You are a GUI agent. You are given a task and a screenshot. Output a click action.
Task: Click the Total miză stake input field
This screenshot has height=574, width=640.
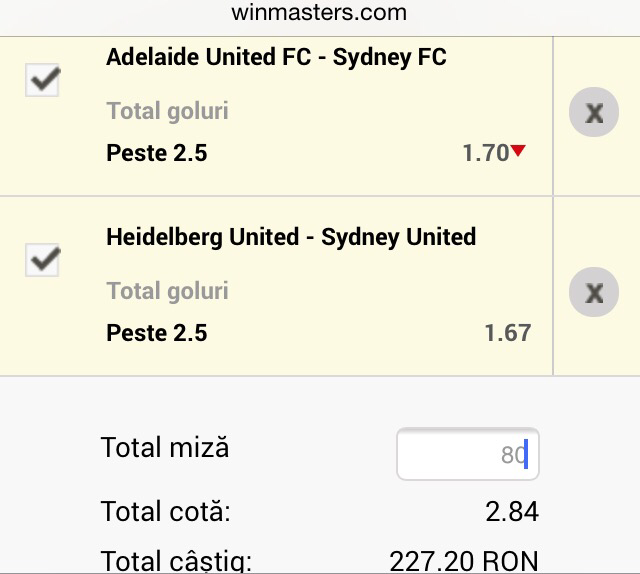click(467, 454)
